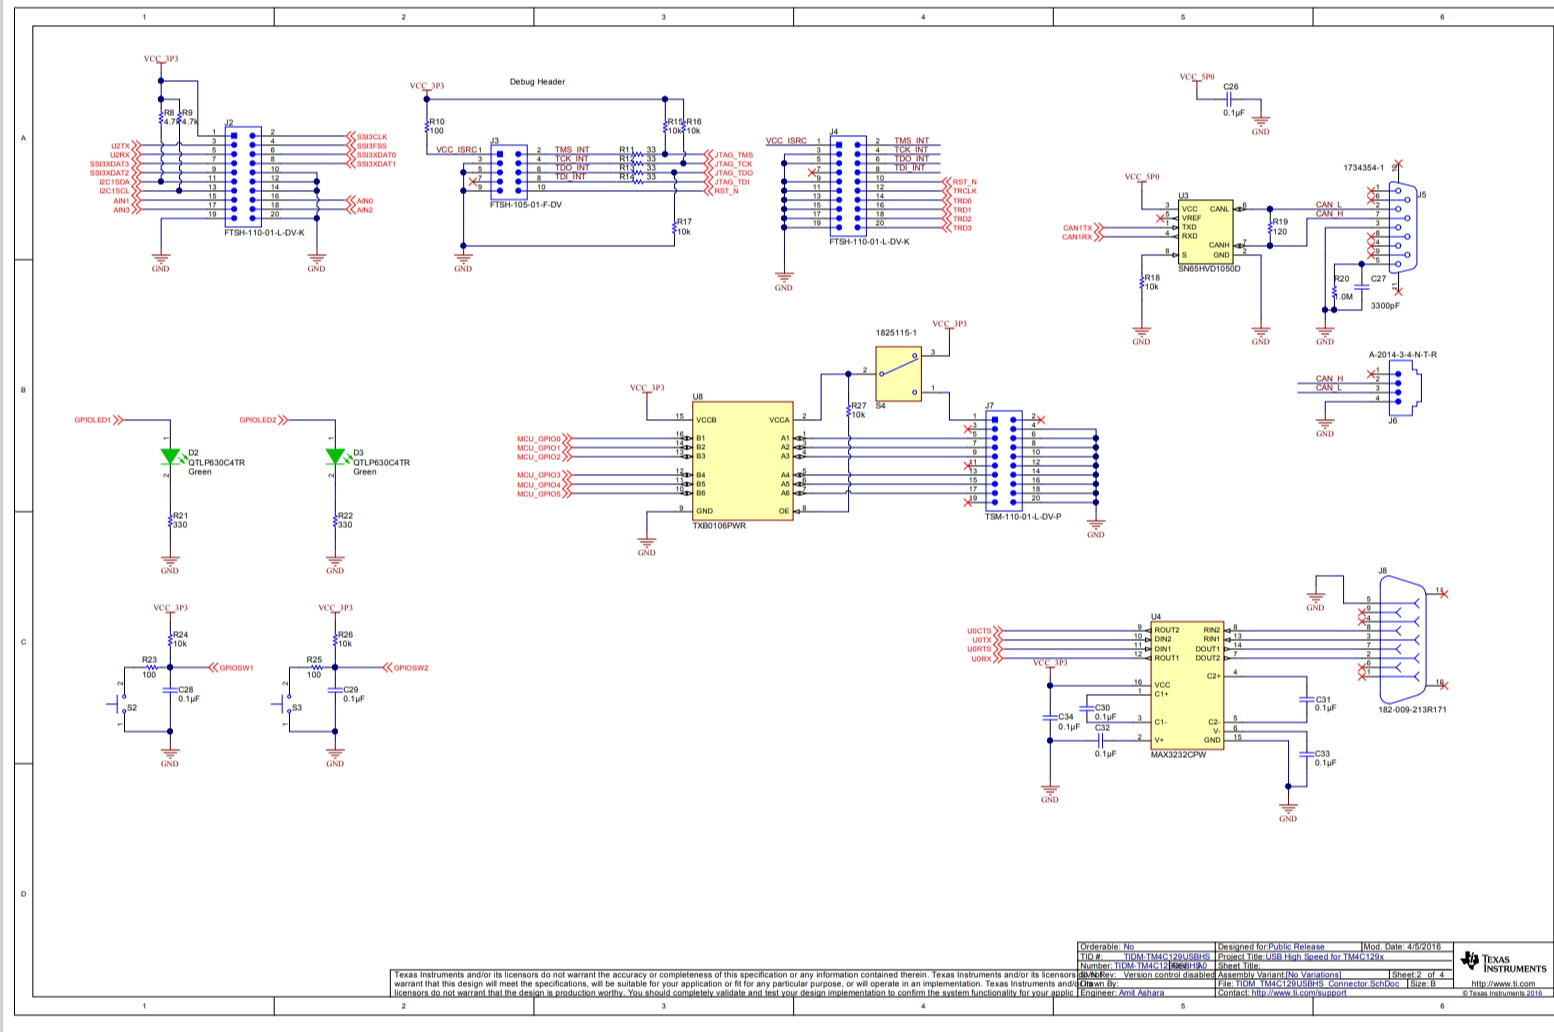This screenshot has width=1554, height=1032.
Task: Click the "1825115-1" part number label
Action: coord(895,333)
